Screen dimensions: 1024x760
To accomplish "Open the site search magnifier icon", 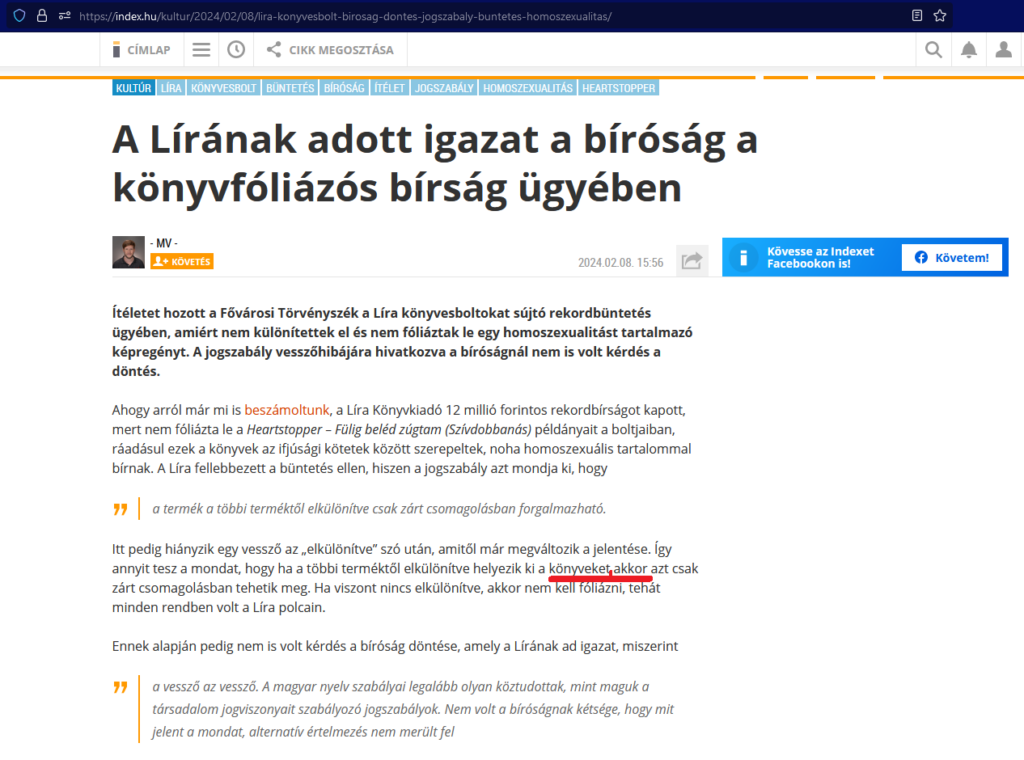I will [933, 49].
